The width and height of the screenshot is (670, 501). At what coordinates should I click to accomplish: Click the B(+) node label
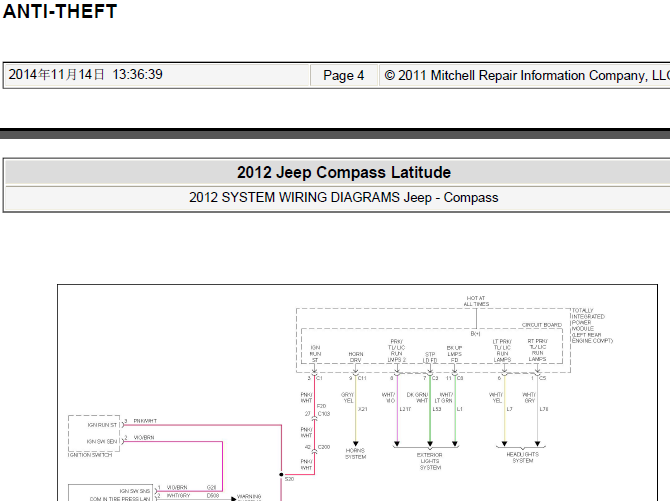click(x=475, y=333)
